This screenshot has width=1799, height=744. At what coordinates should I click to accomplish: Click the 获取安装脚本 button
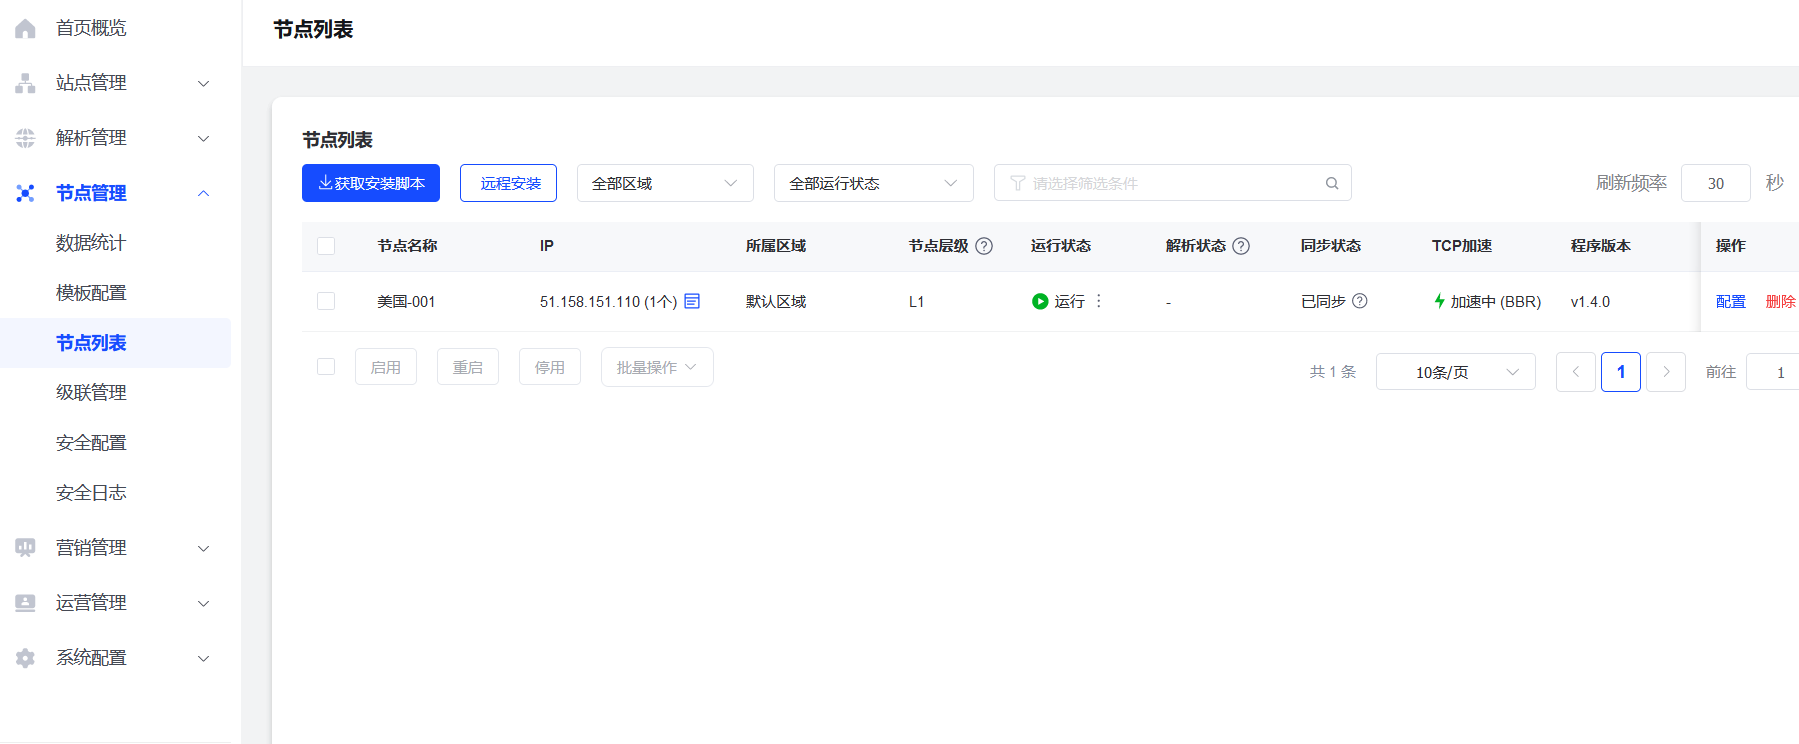[371, 183]
